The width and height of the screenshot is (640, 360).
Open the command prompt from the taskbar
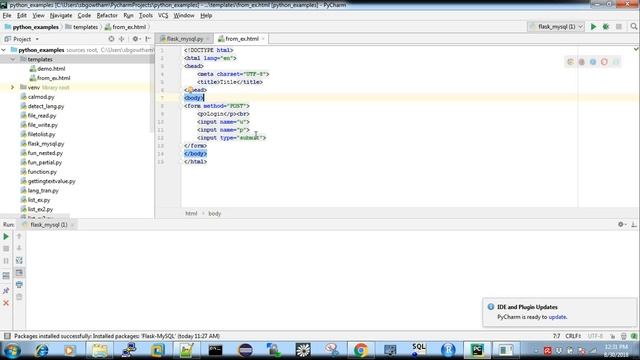pyautogui.click(x=215, y=350)
